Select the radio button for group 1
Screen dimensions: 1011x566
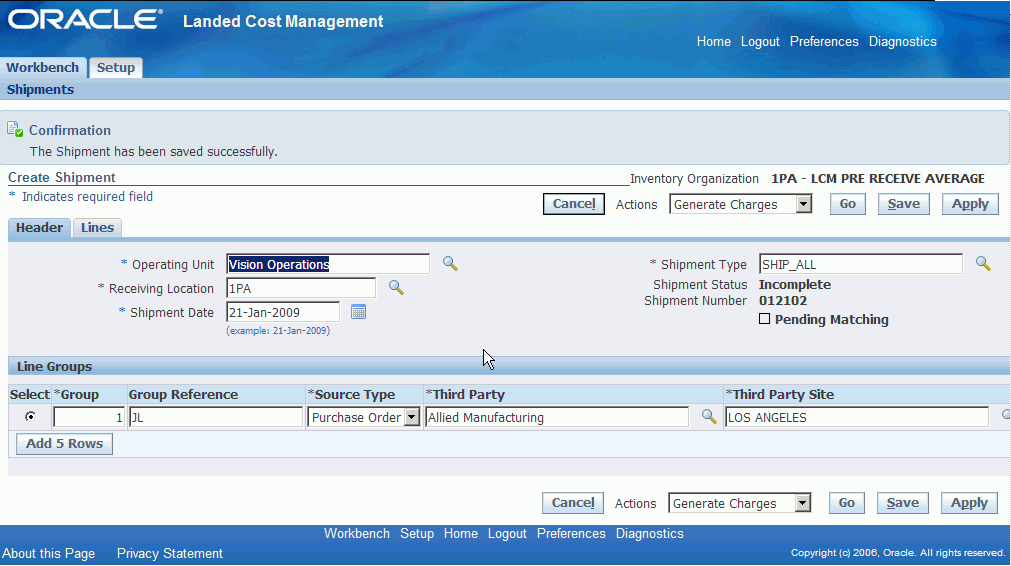30,416
